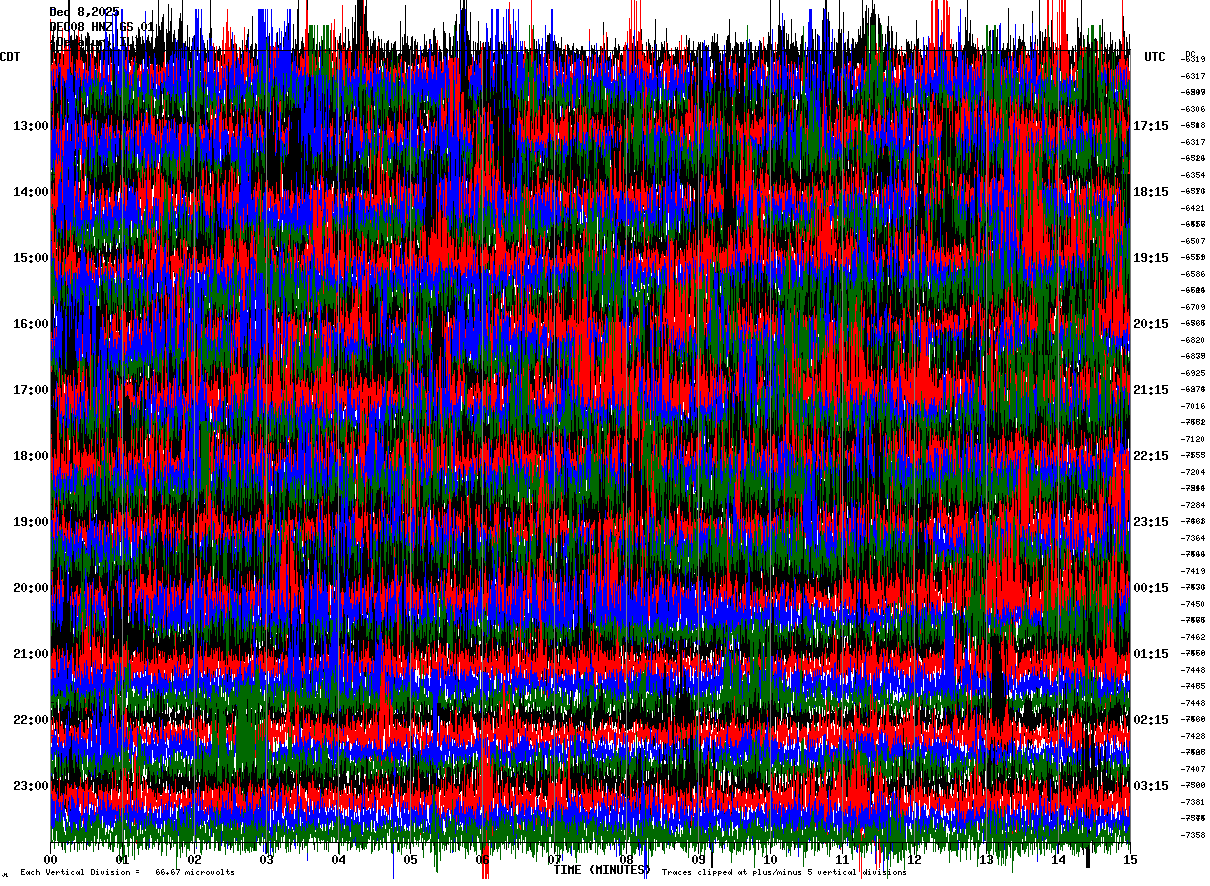Click the 18:15 UTC time label
This screenshot has width=1210, height=886.
[1151, 192]
